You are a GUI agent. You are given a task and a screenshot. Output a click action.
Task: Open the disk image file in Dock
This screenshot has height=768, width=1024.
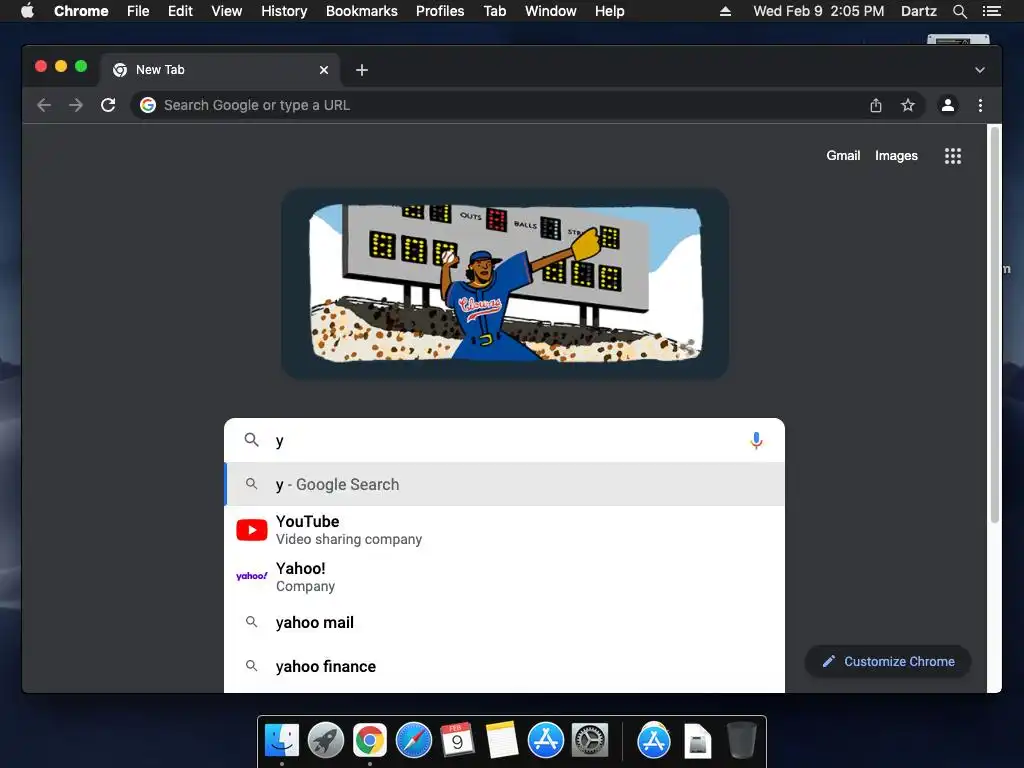[x=697, y=741]
